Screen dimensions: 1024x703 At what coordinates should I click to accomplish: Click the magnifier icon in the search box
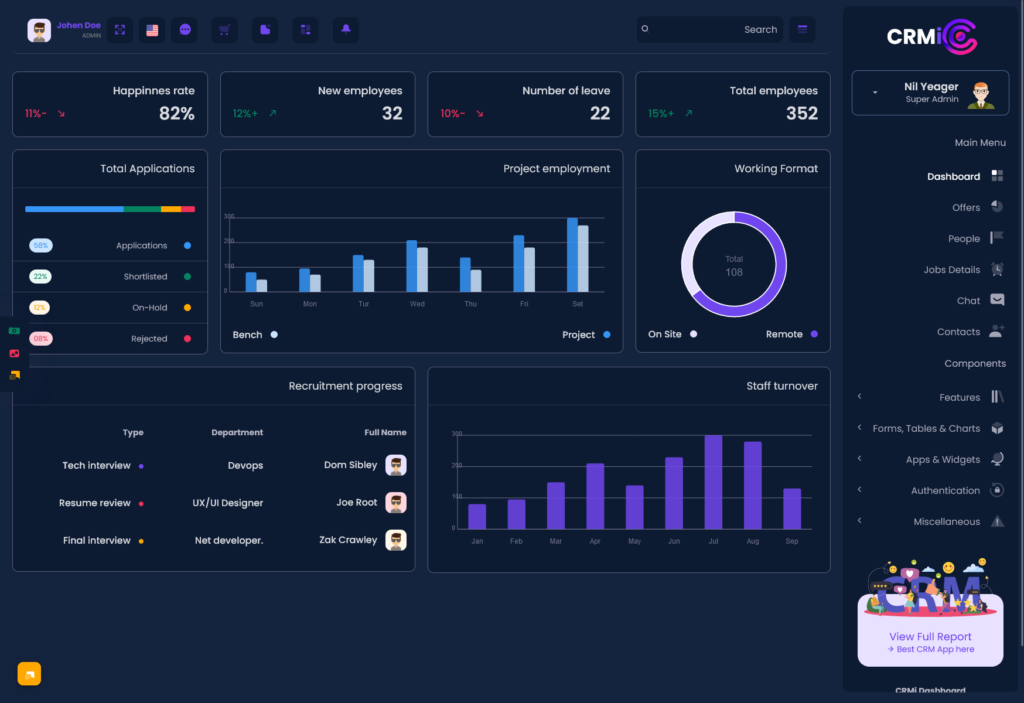(645, 29)
